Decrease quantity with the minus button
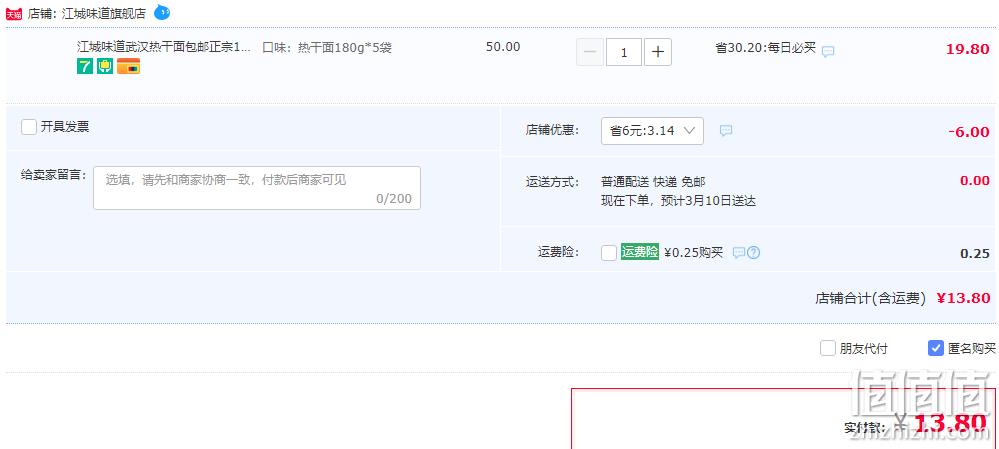Viewport: 999px width, 449px height. pos(590,52)
